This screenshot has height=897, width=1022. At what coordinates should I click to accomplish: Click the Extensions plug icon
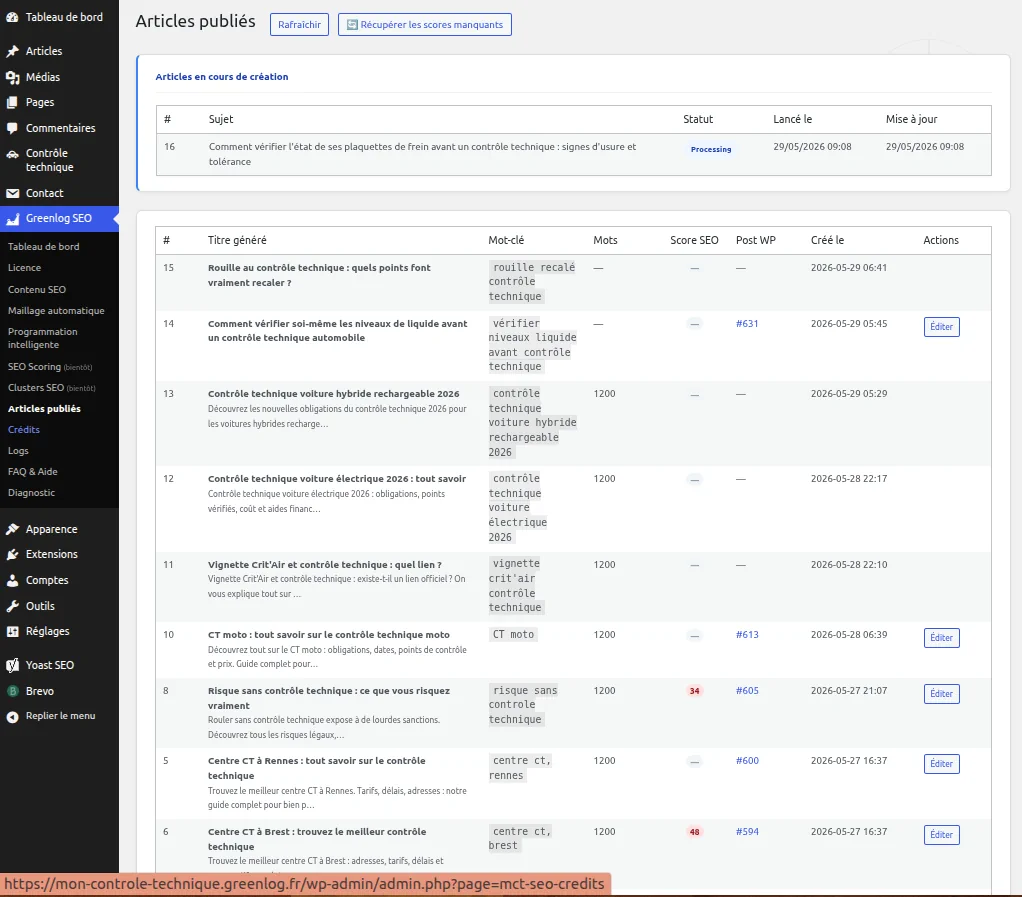tap(12, 555)
